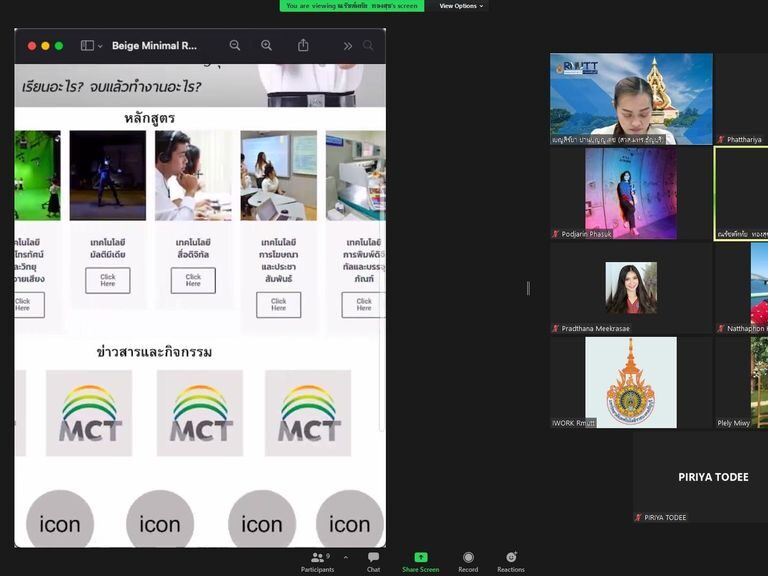Click the second gray icon circle

tap(160, 519)
